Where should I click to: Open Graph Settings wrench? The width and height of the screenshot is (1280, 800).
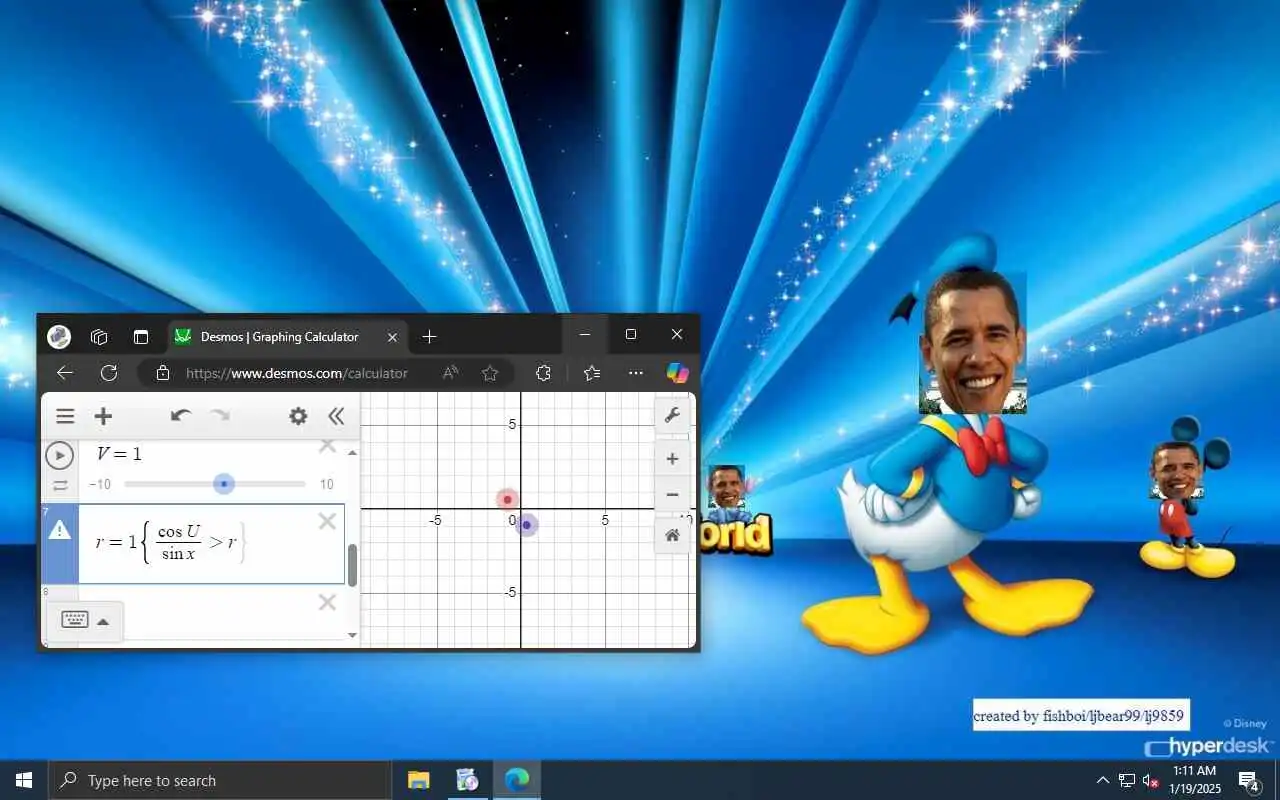click(x=672, y=416)
